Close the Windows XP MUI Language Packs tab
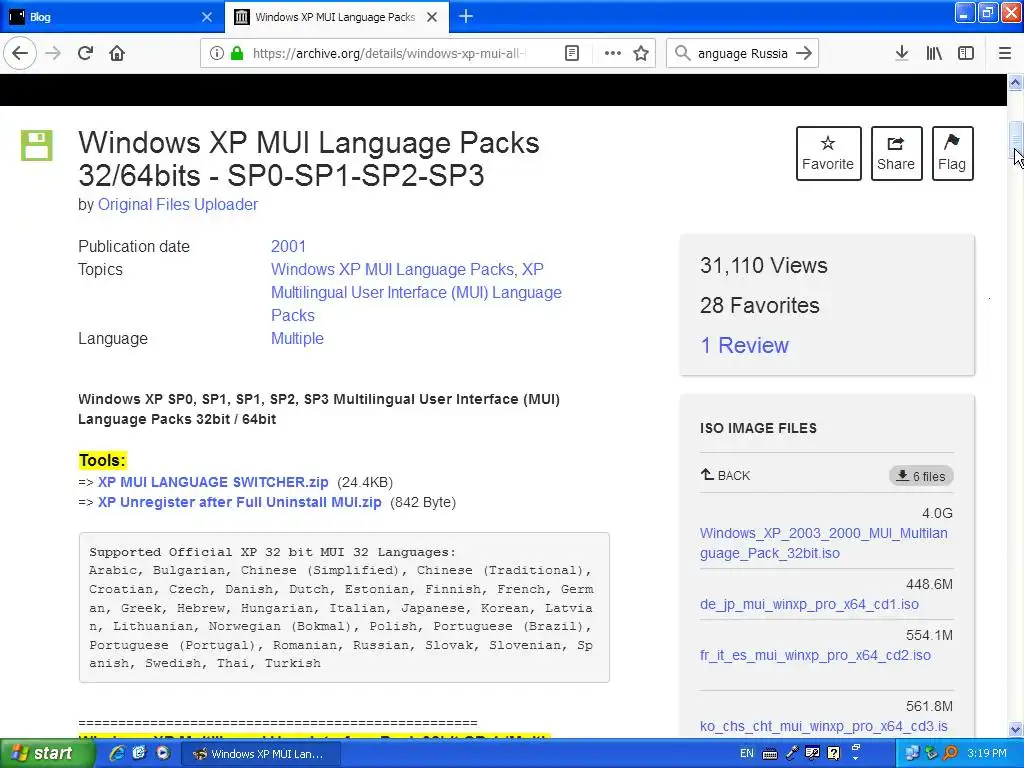Screen dimensions: 1024x768 tap(432, 17)
